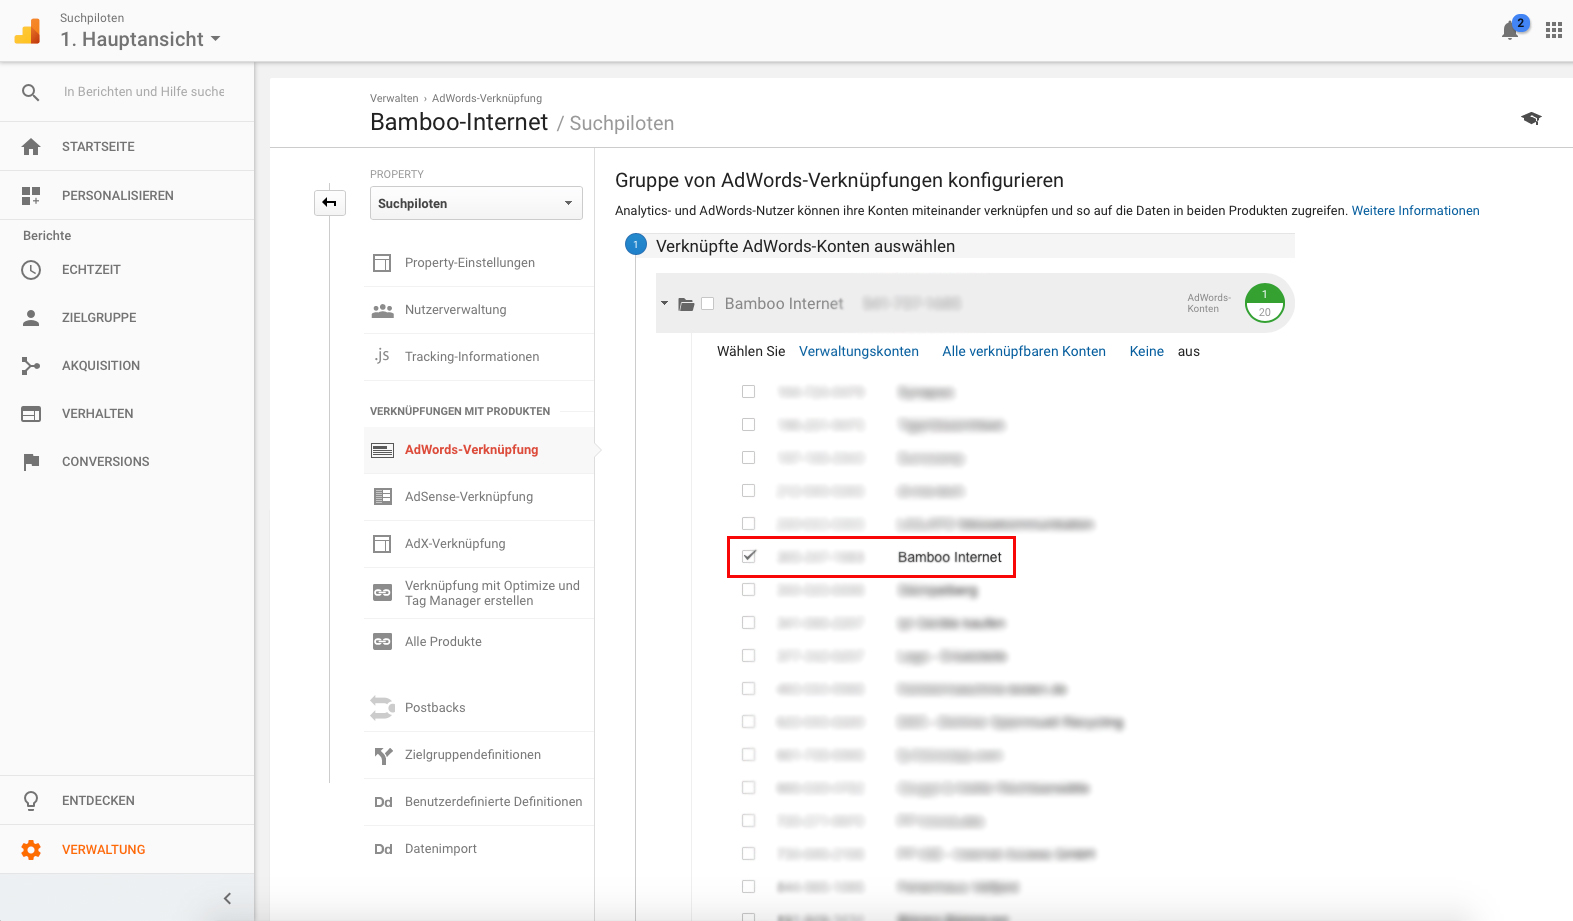1573x921 pixels.
Task: Click the Entdecken lightbulb icon
Action: coord(31,801)
